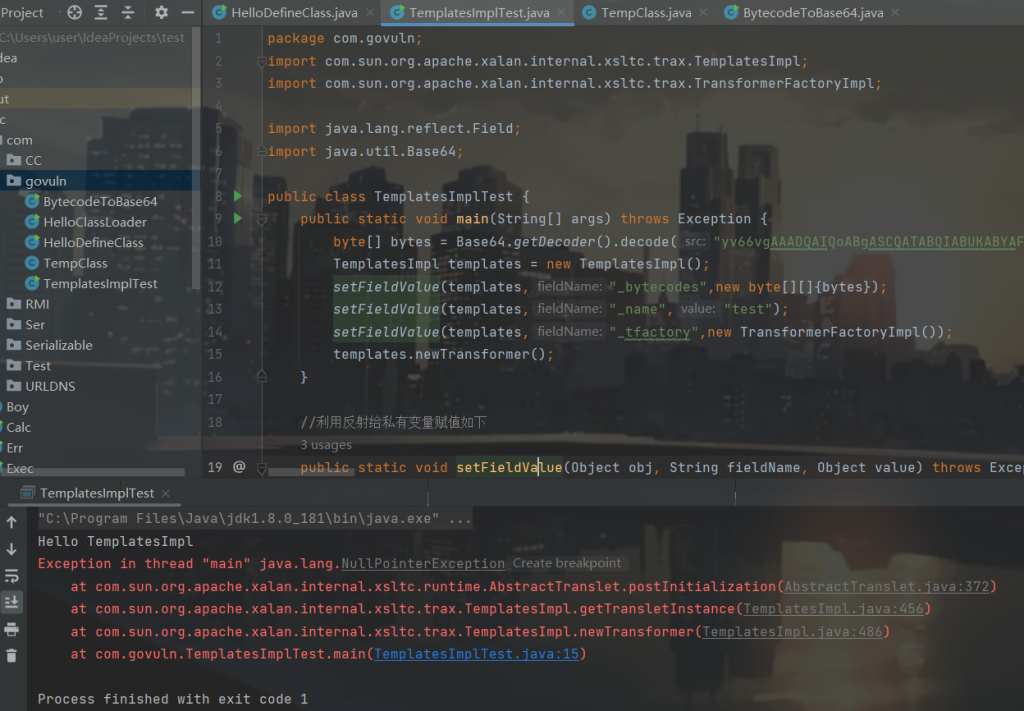The width and height of the screenshot is (1024, 711).
Task: Jump to next stack frame with down arrow
Action: 12,547
